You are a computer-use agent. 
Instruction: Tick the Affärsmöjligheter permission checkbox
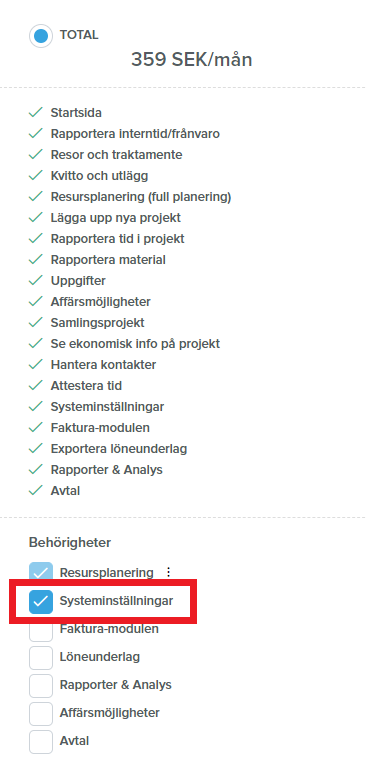(41, 713)
